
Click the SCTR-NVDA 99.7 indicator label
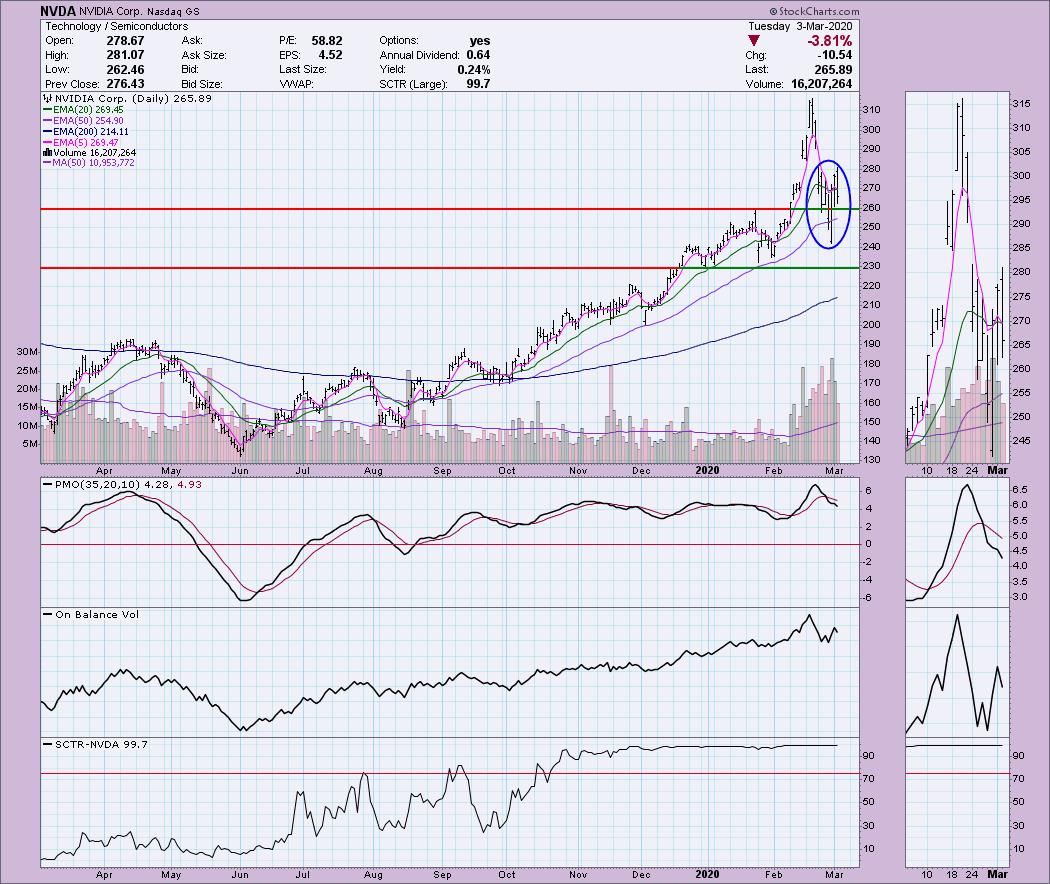point(95,744)
